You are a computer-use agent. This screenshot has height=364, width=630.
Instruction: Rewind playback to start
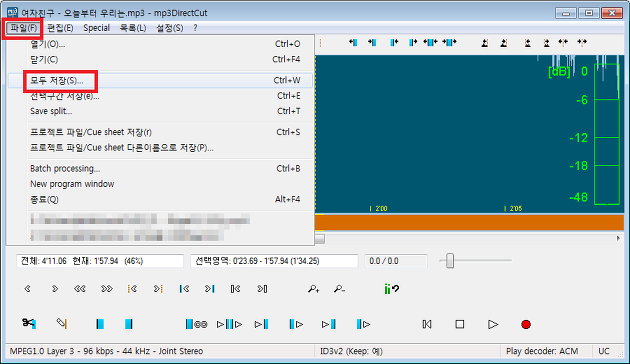427,324
